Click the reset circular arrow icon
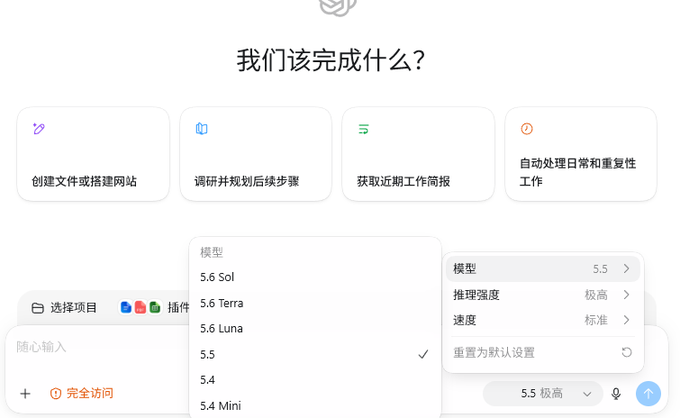 tap(626, 352)
